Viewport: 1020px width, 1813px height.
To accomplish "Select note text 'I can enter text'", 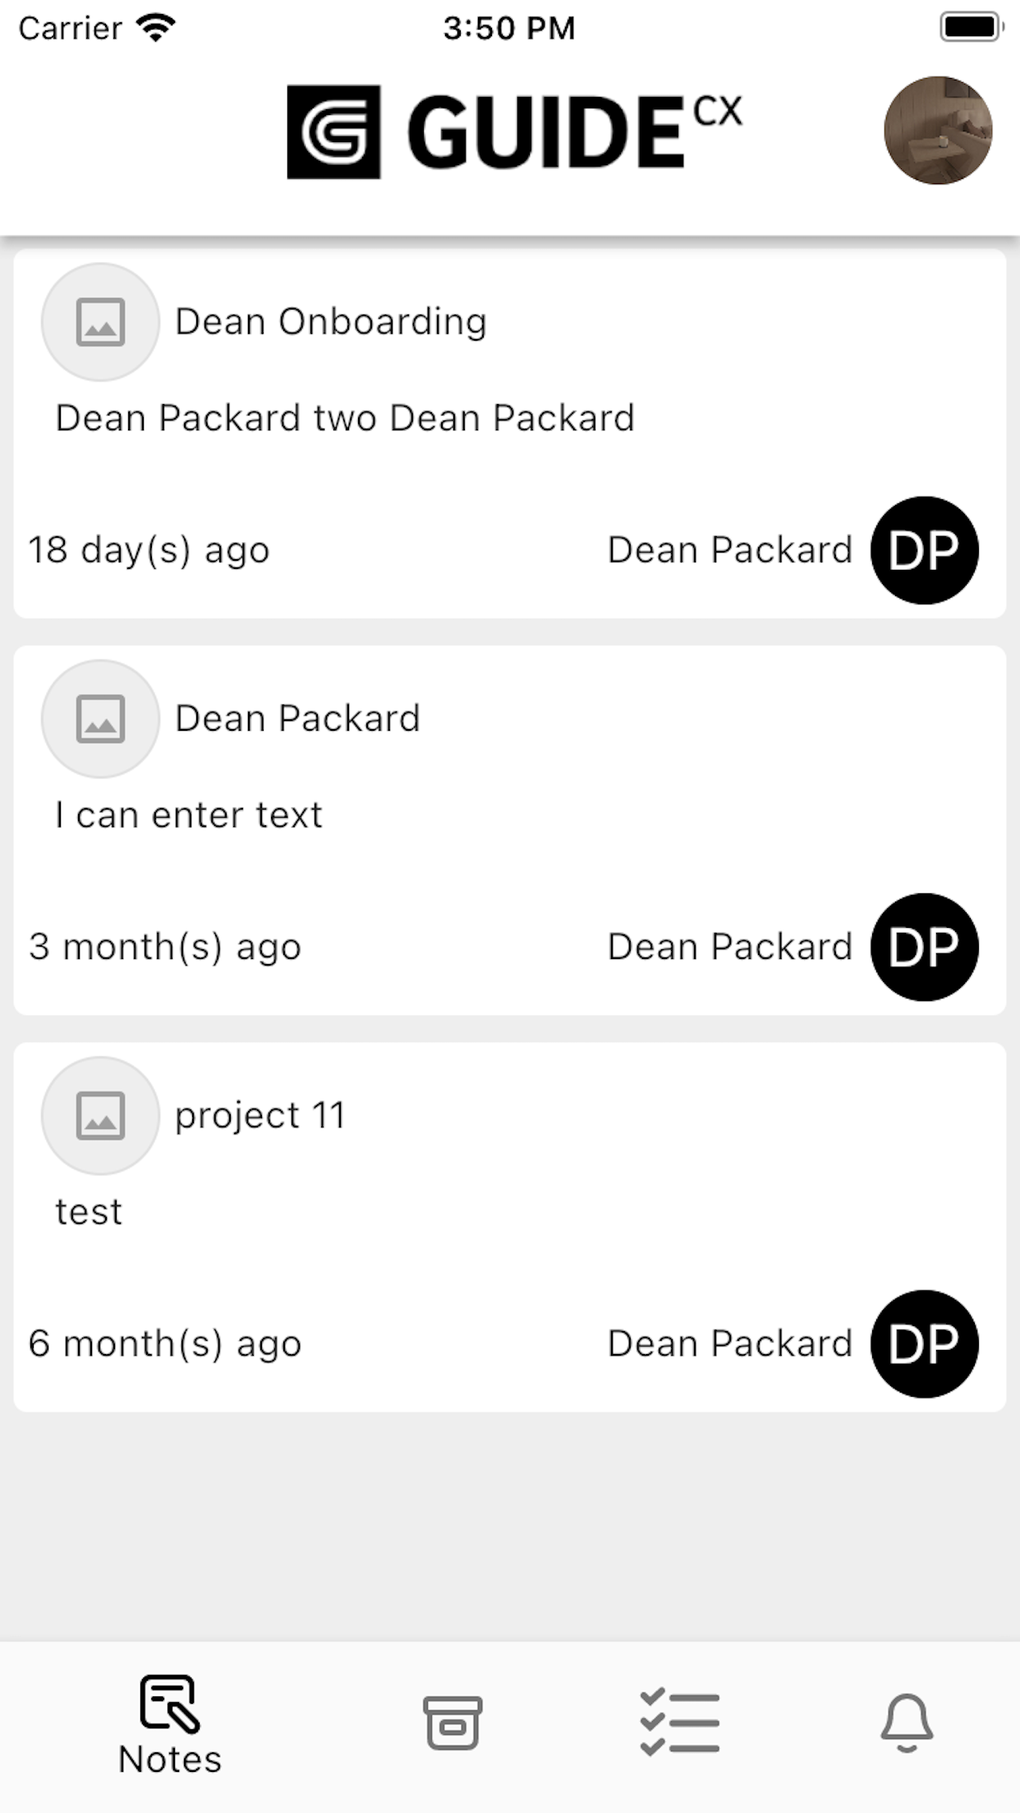I will pos(189,815).
